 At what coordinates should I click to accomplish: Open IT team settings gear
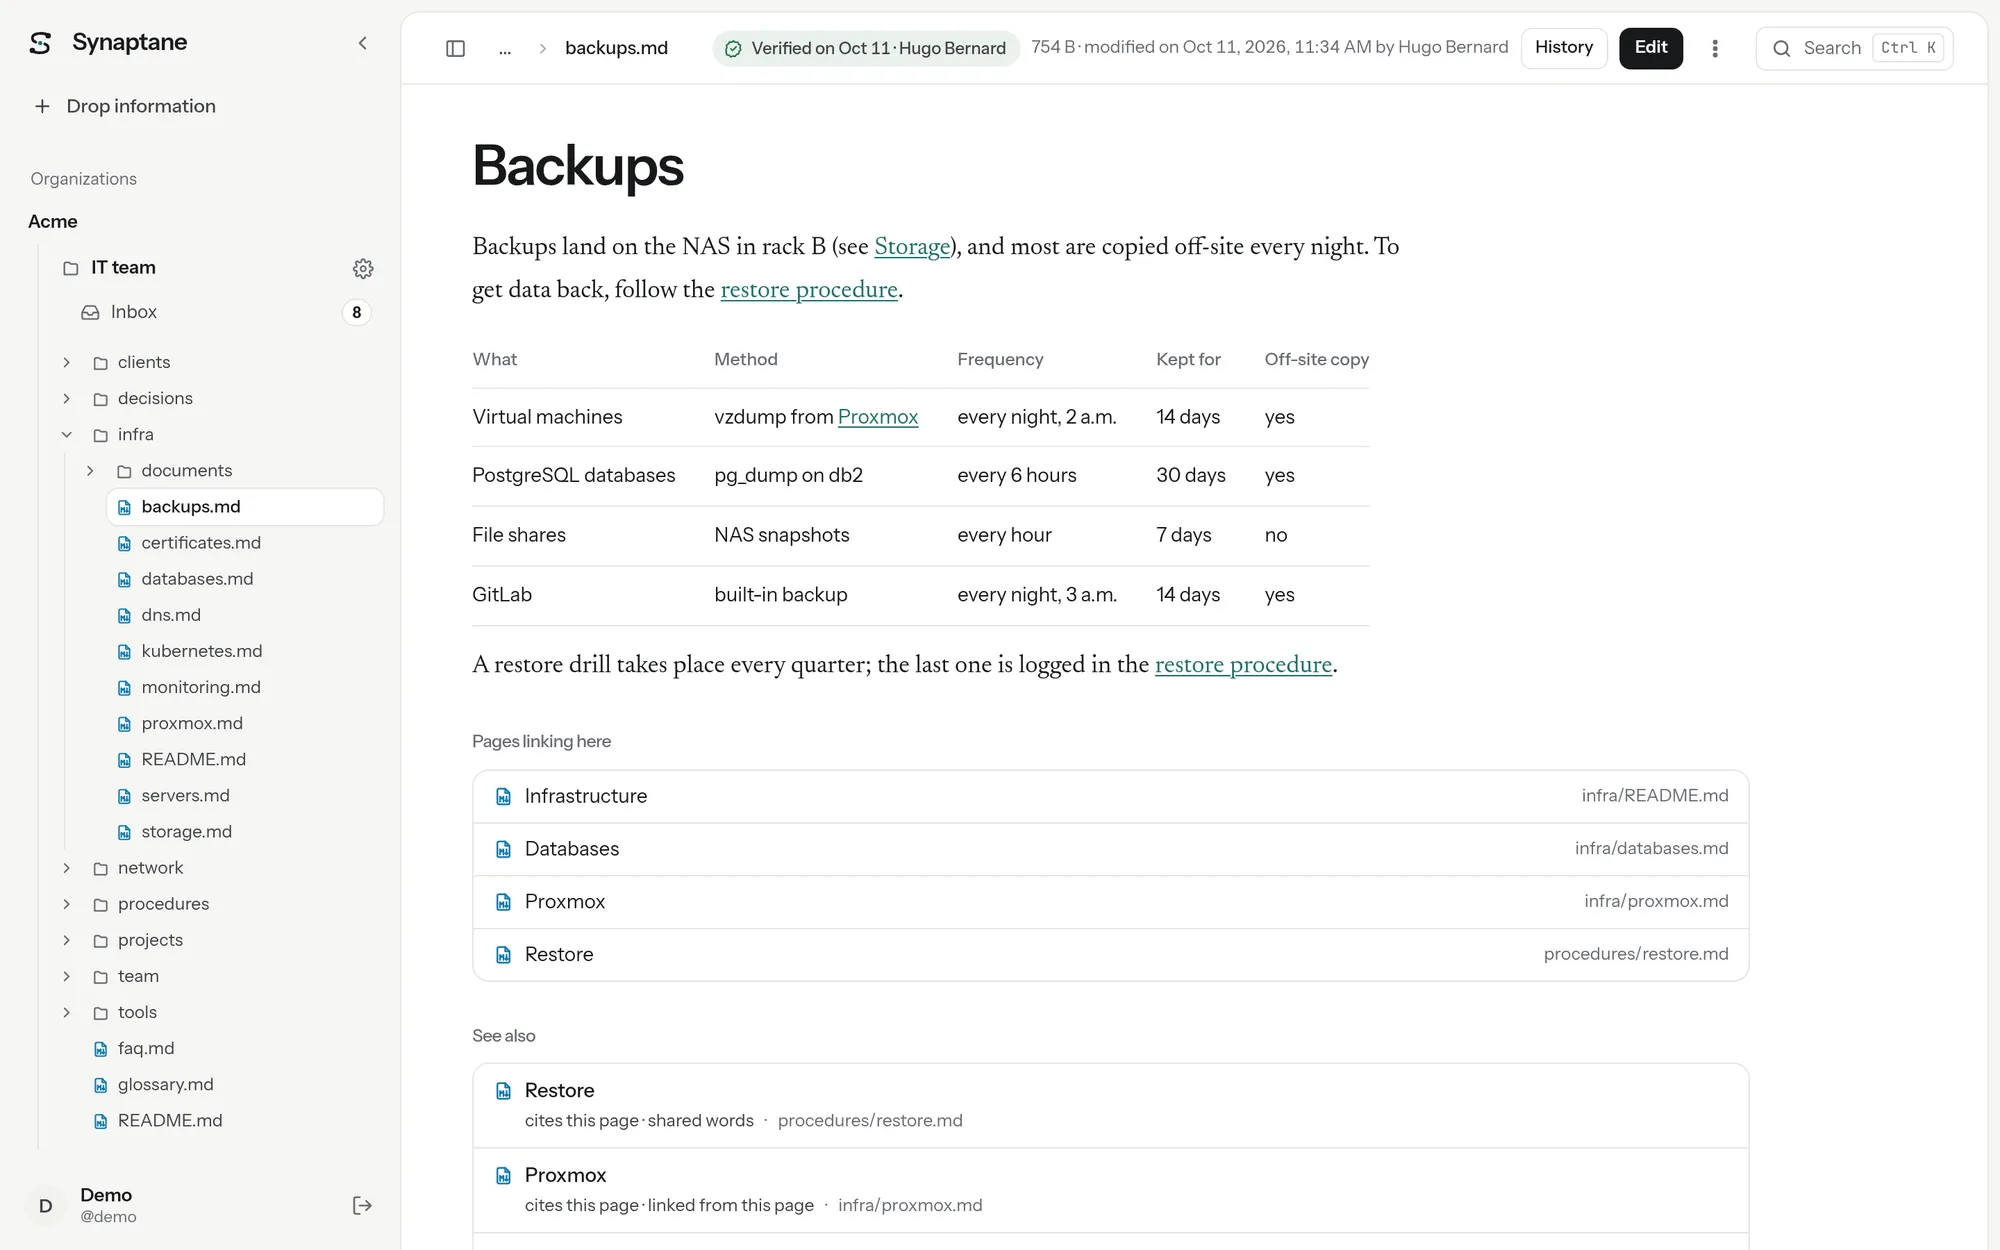point(363,268)
